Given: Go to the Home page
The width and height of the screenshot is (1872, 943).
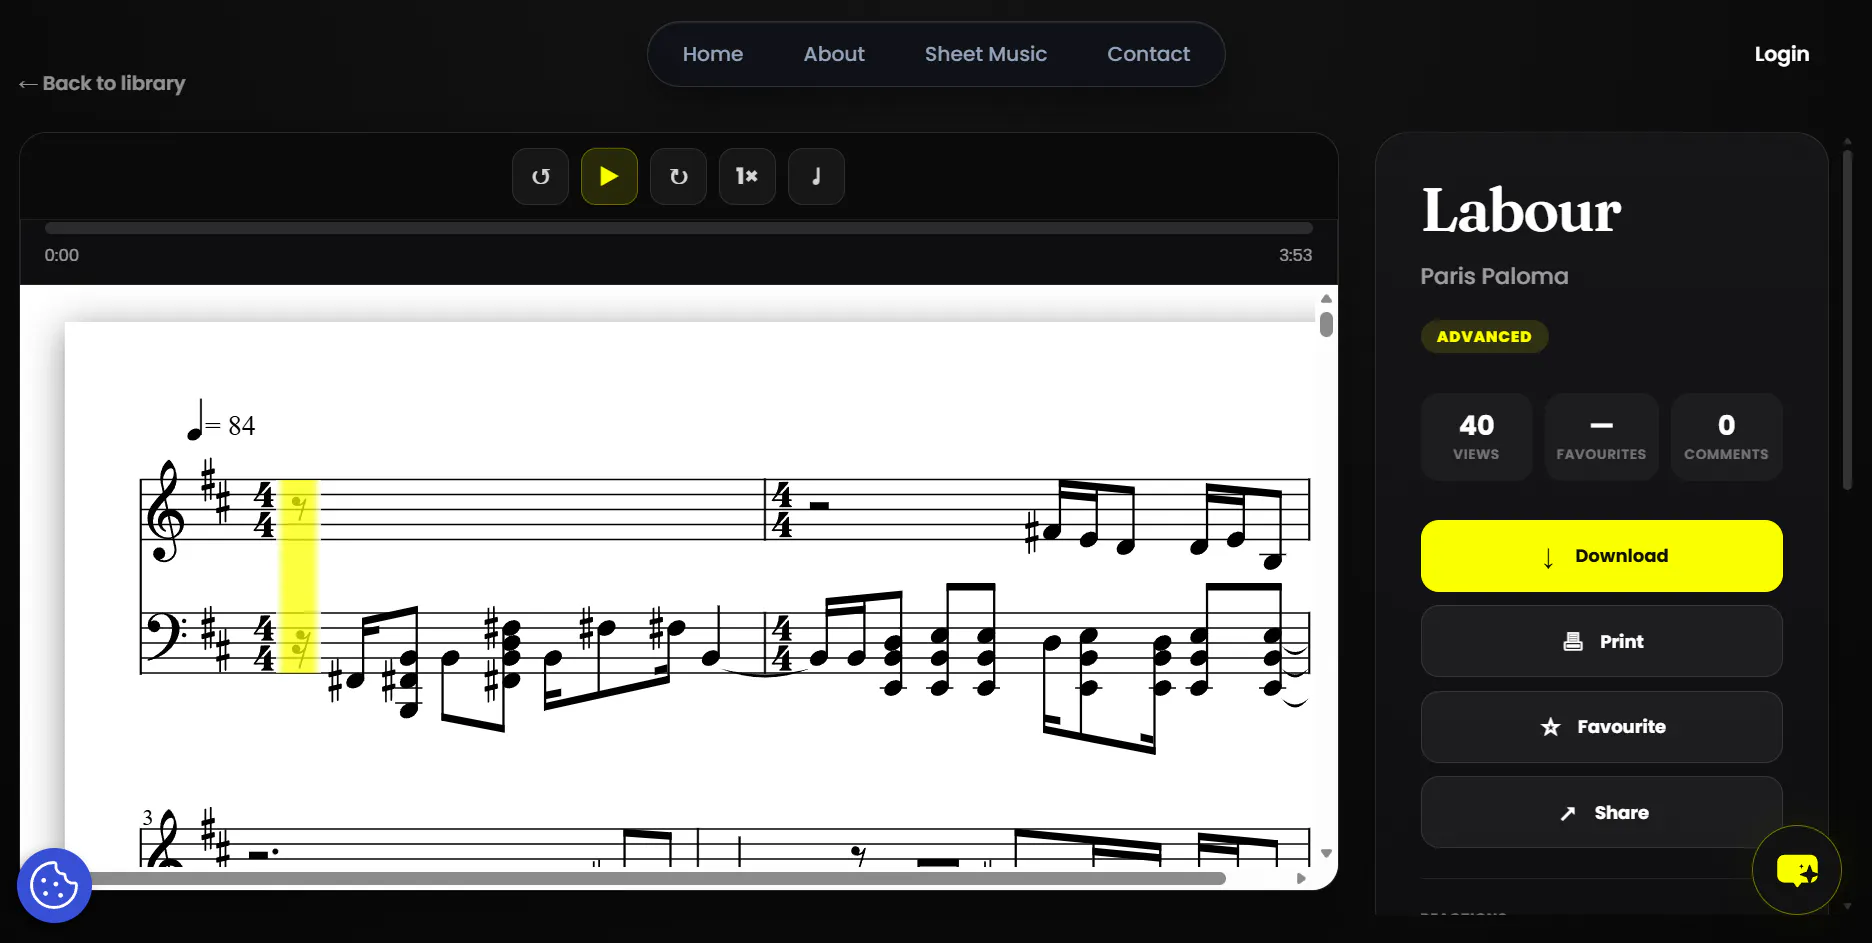Looking at the screenshot, I should tap(713, 54).
